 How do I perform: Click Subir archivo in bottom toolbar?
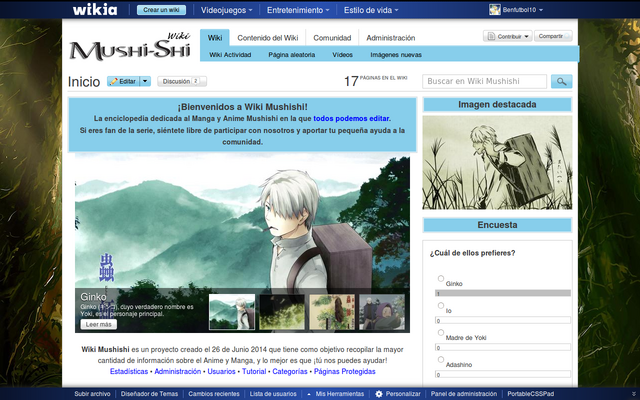click(92, 394)
